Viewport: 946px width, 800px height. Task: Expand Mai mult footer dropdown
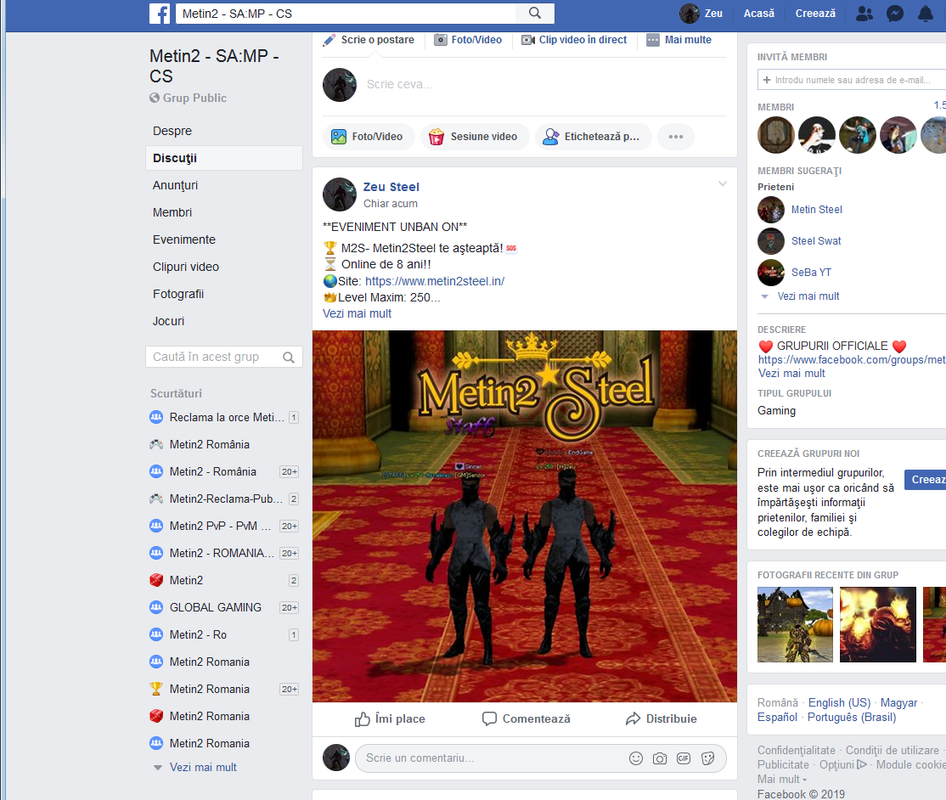pos(782,779)
